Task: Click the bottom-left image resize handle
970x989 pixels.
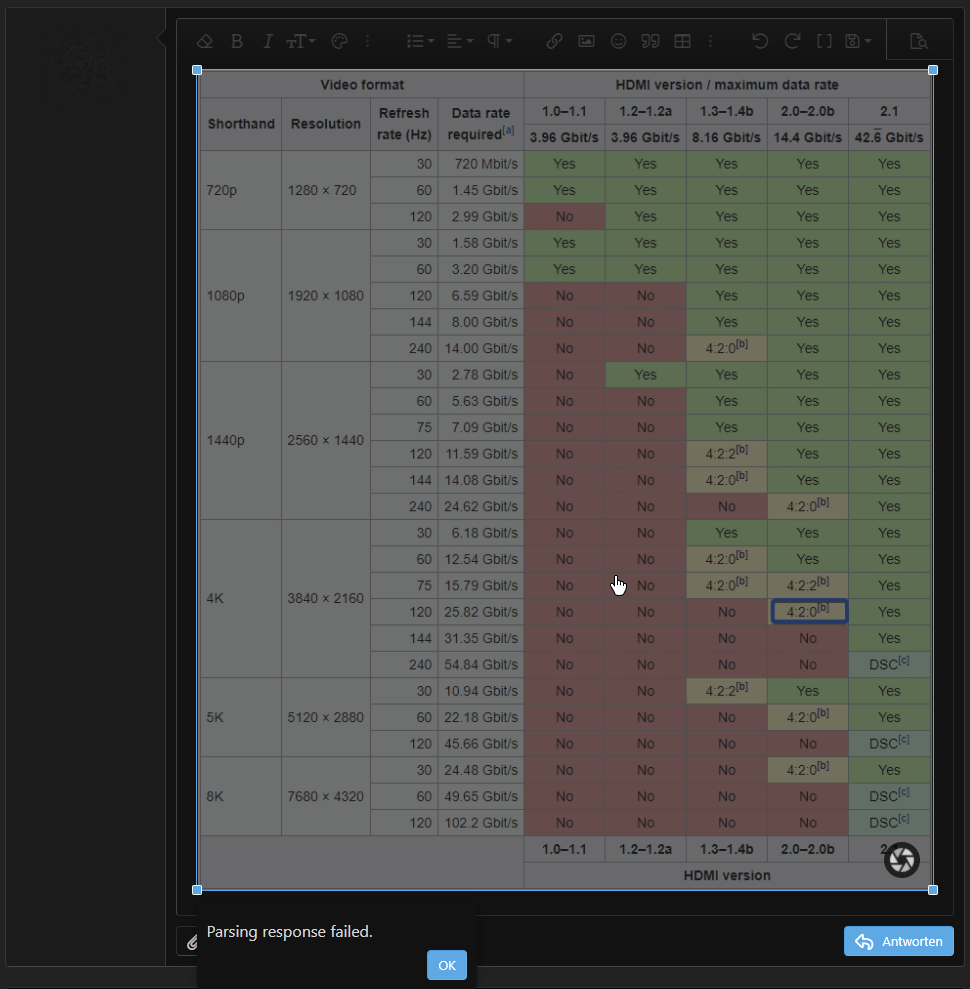Action: point(197,890)
